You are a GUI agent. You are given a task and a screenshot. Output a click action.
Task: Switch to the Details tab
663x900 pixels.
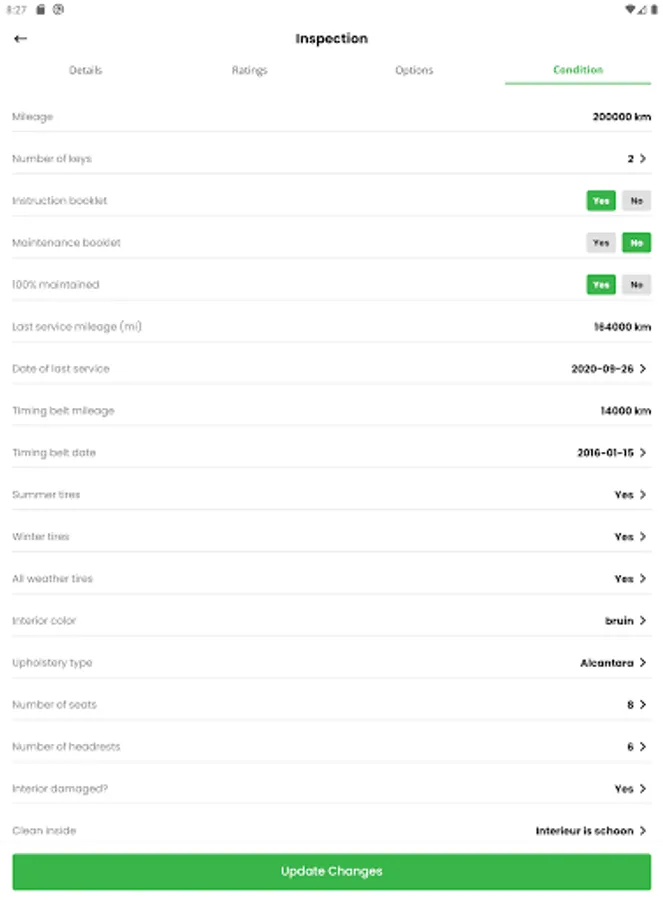(x=85, y=71)
